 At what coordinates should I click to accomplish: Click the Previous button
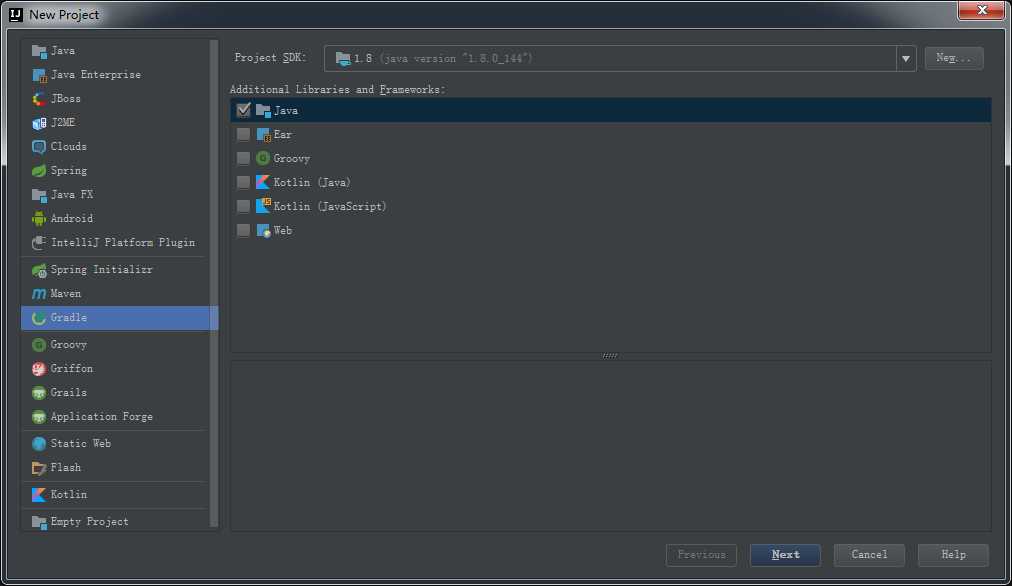701,554
